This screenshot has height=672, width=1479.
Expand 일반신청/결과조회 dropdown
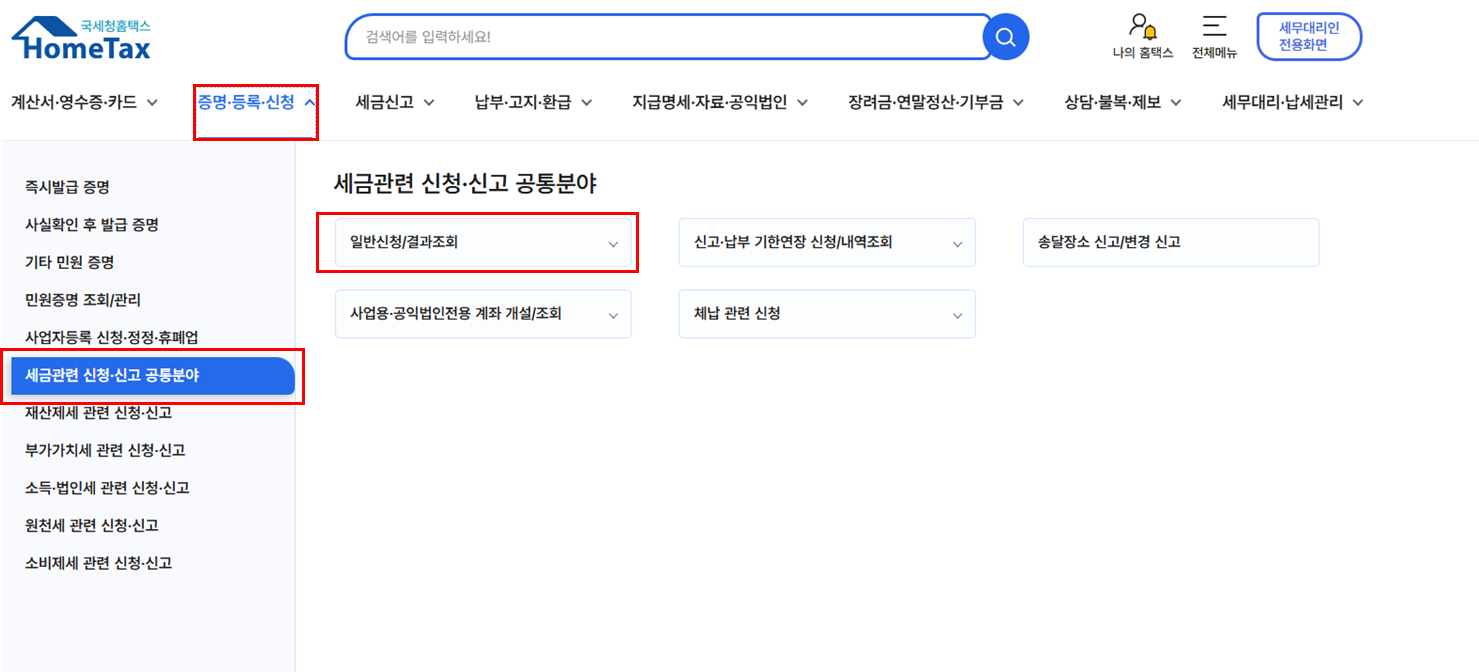point(483,242)
